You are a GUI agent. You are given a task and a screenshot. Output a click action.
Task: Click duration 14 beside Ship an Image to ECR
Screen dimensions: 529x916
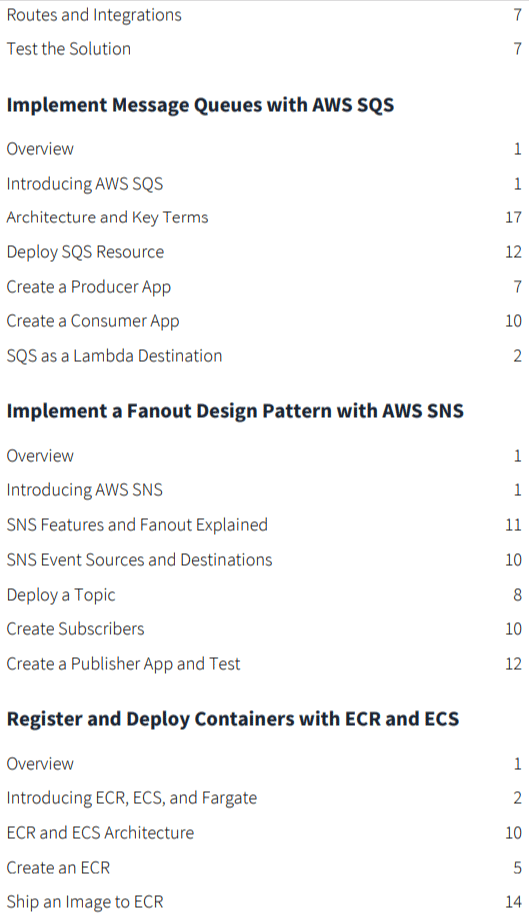(513, 902)
